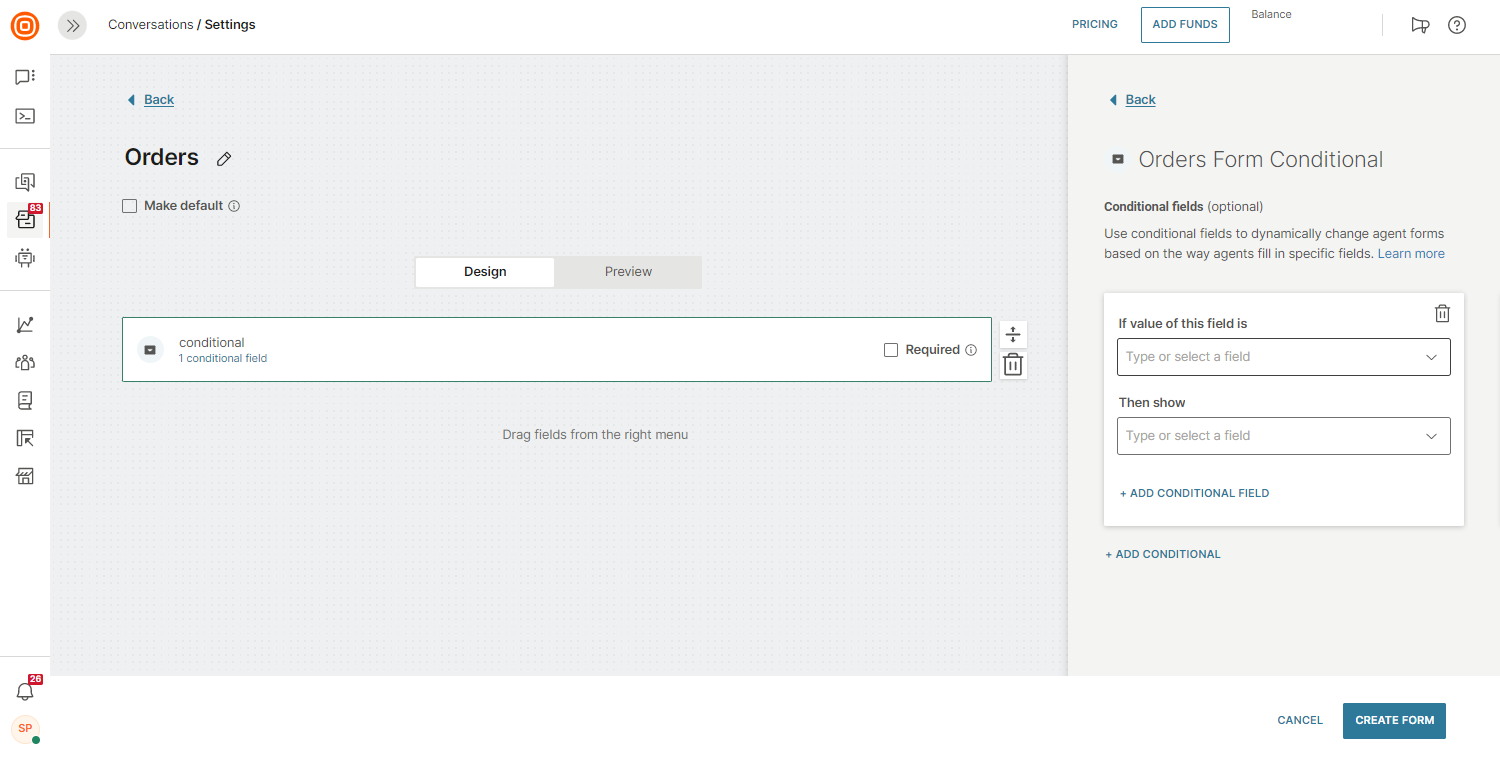Open the notifications bell
1500x766 pixels.
(25, 691)
